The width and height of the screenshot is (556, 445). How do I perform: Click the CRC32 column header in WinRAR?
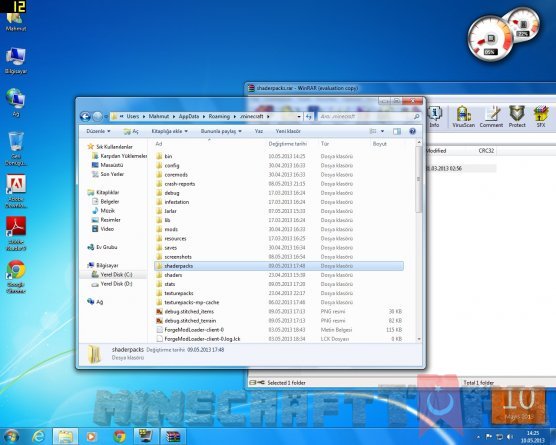[x=486, y=151]
